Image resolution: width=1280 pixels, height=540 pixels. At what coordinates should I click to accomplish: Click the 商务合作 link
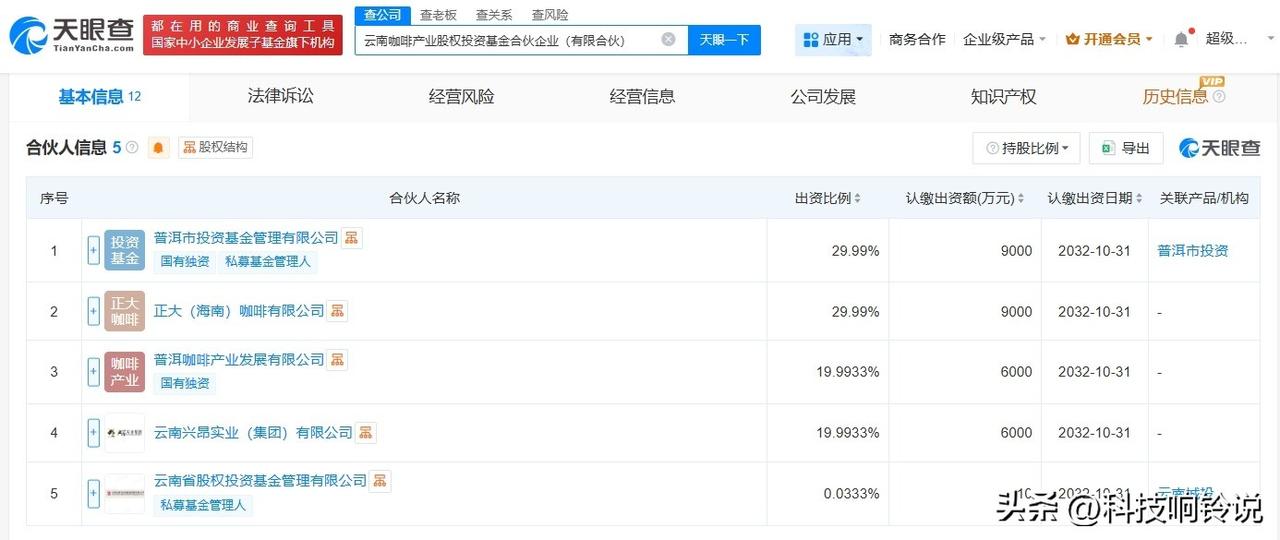[917, 39]
